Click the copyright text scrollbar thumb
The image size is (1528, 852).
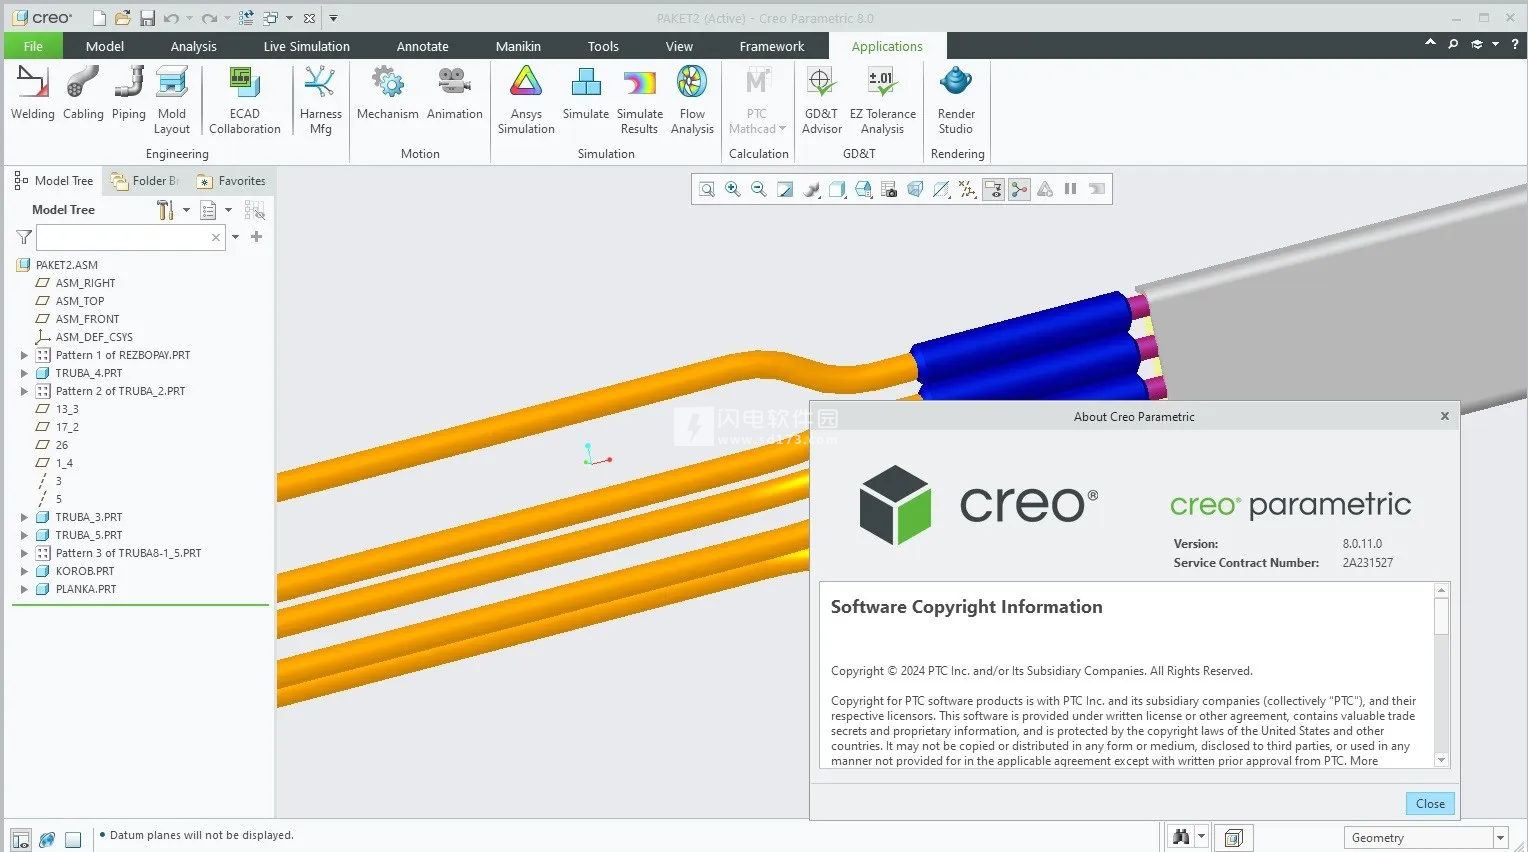1441,616
